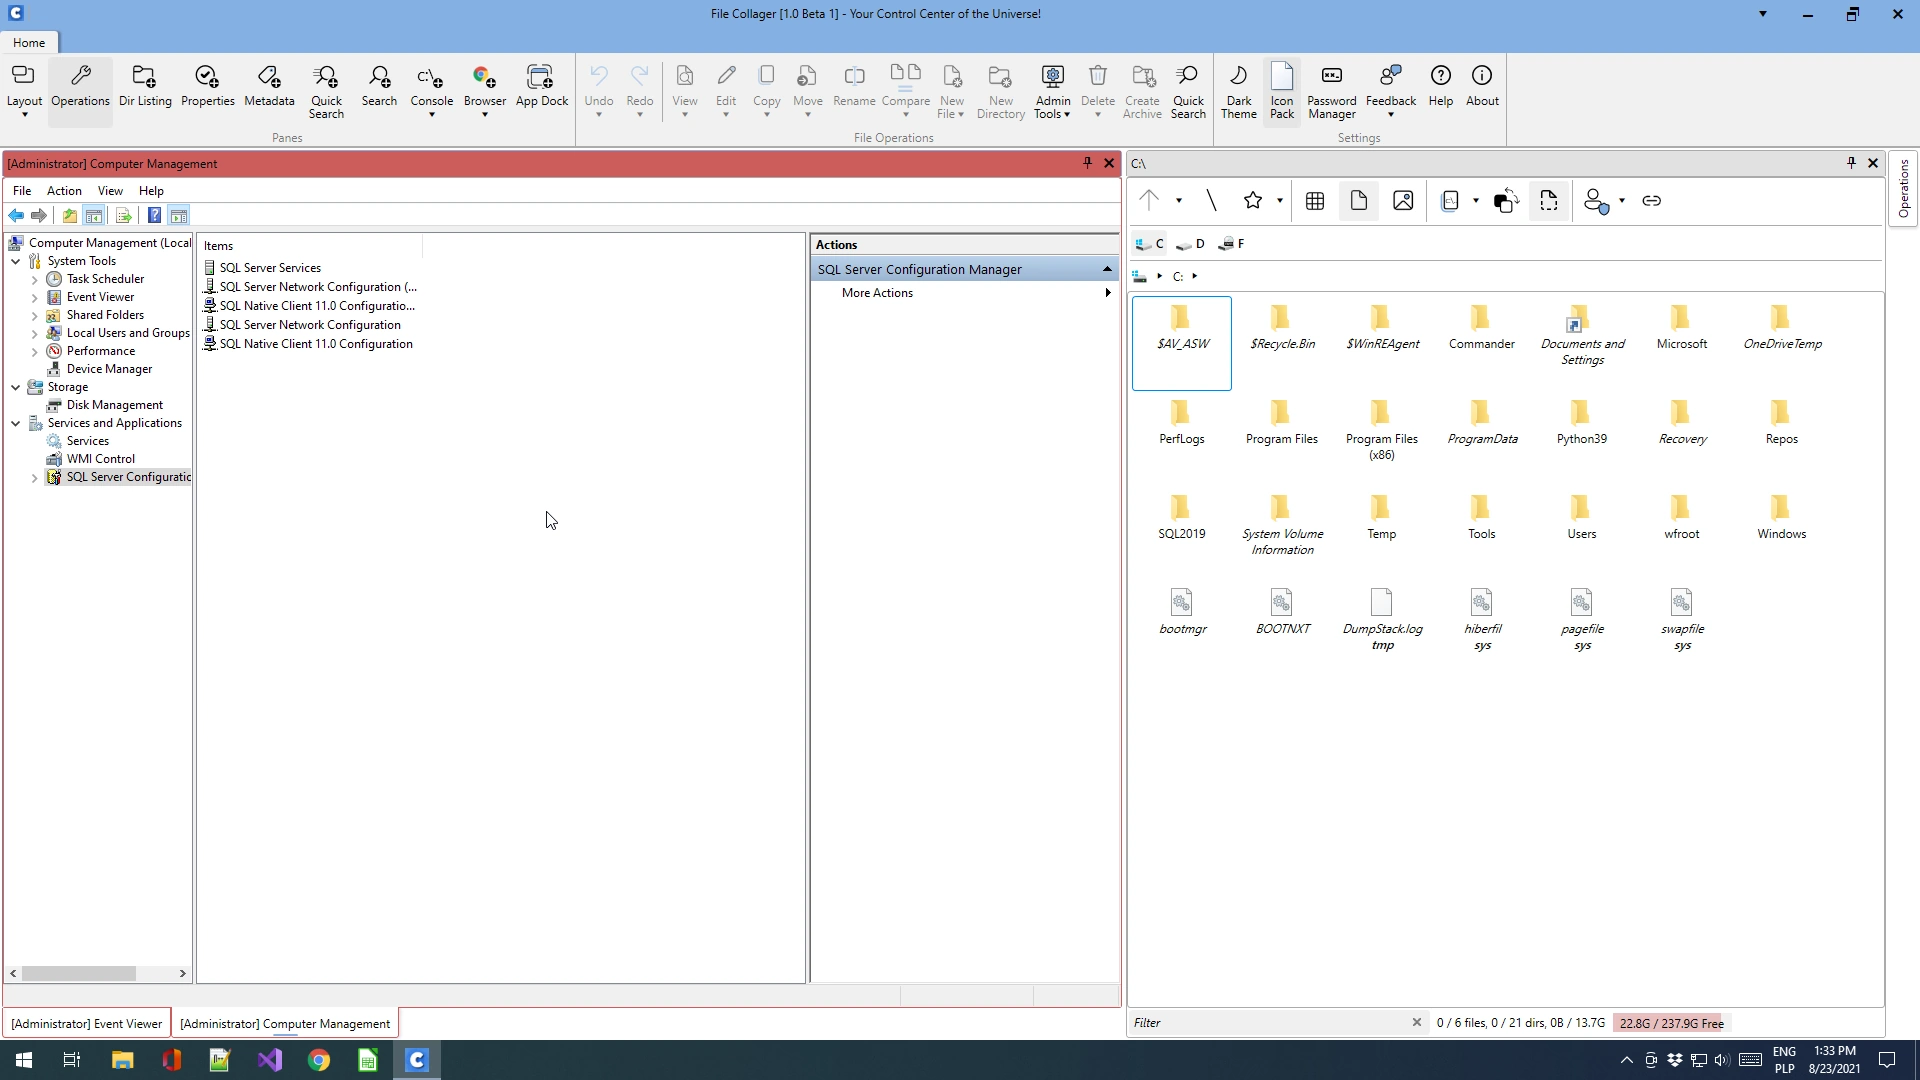Click the Filter input field
This screenshot has width=1920, height=1080.
click(x=1269, y=1023)
